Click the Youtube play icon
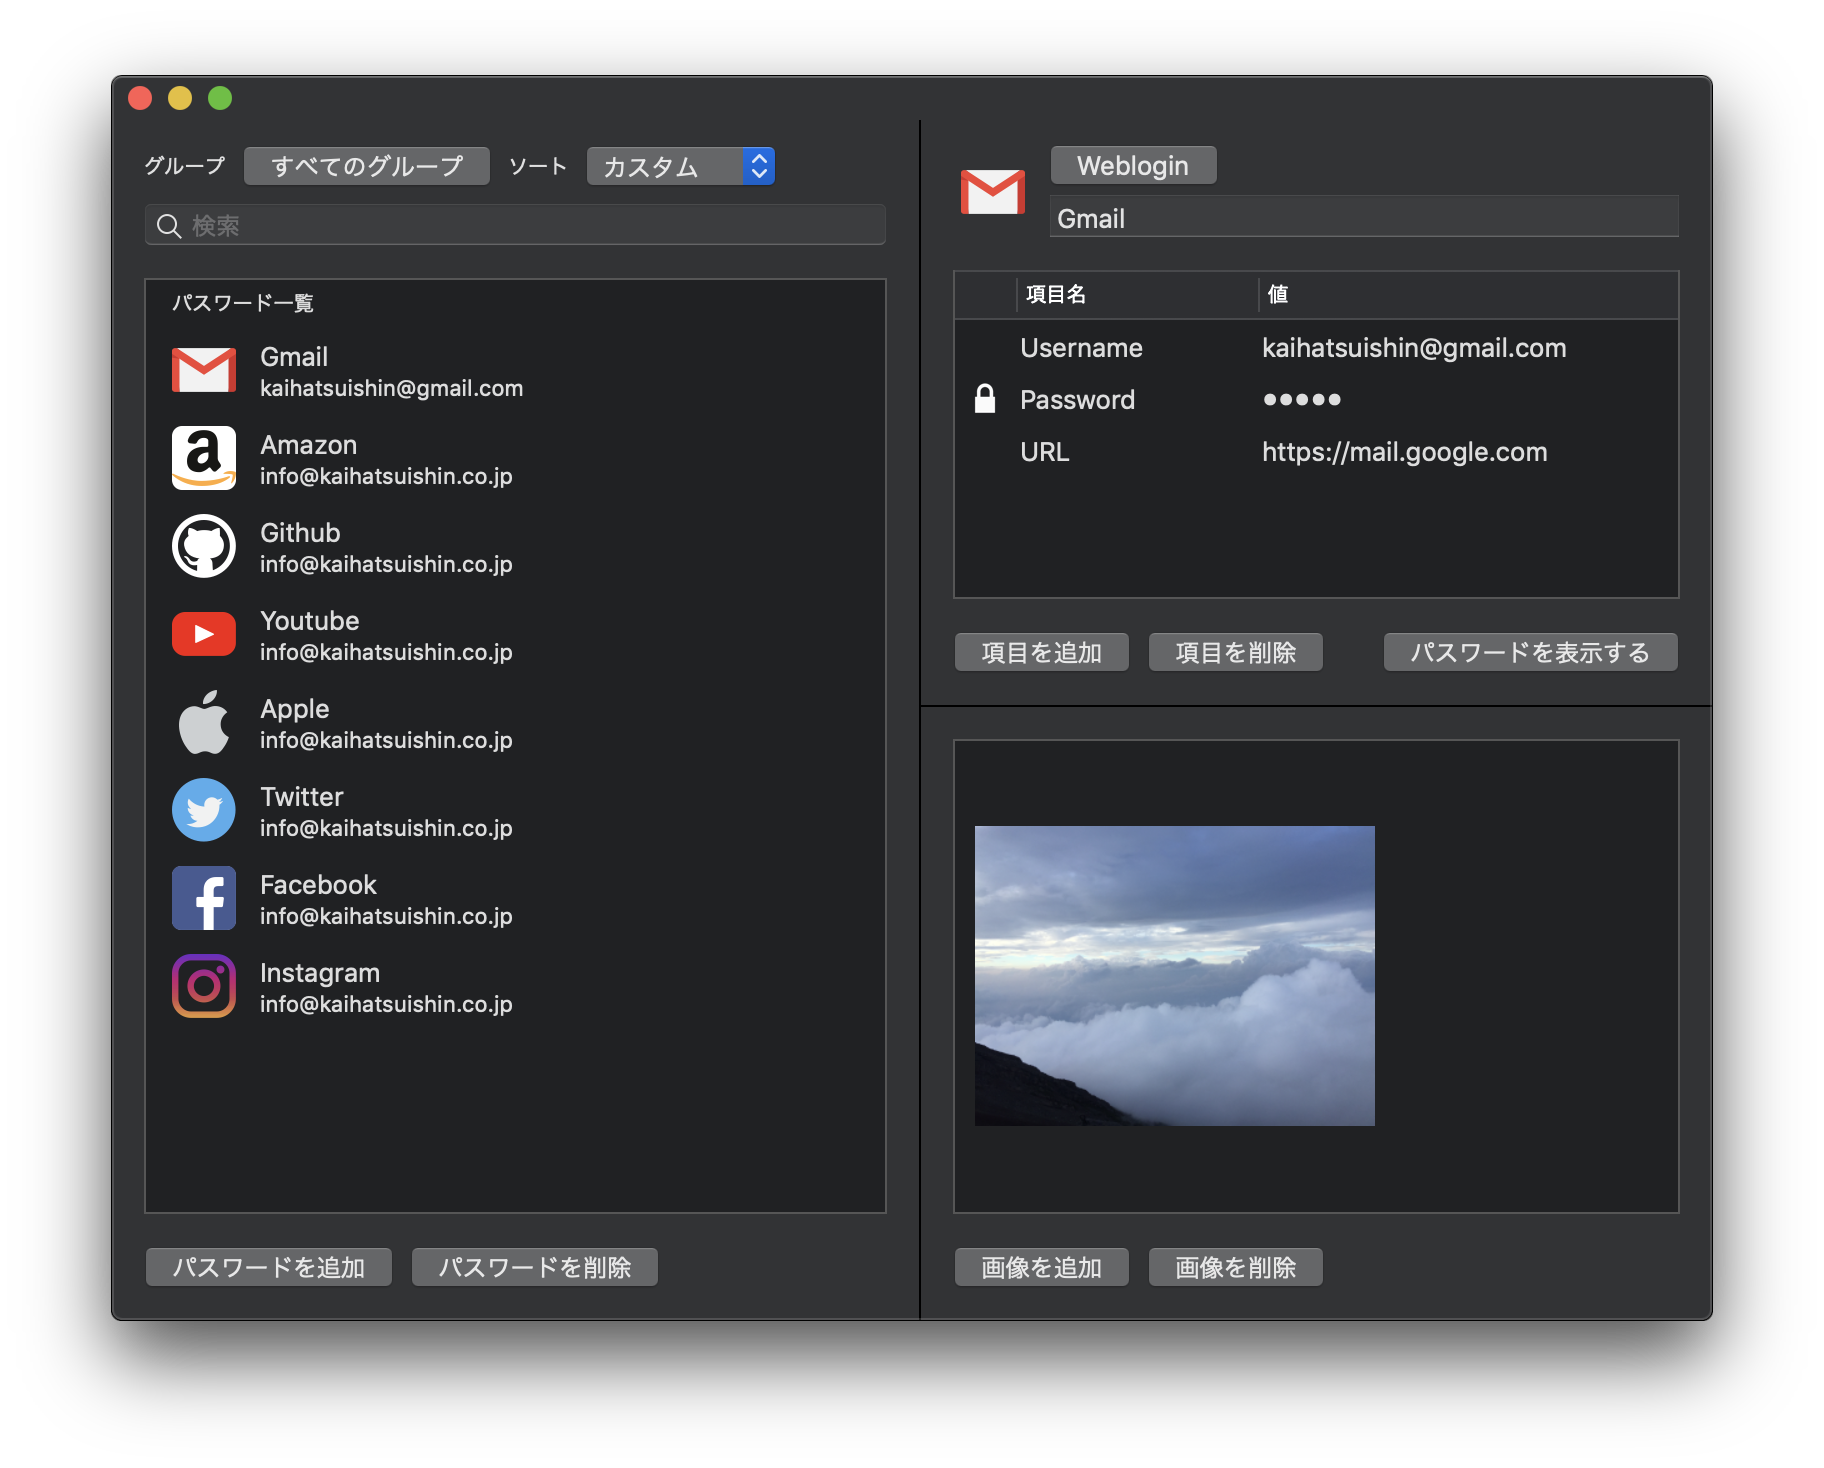The image size is (1824, 1468). click(204, 634)
